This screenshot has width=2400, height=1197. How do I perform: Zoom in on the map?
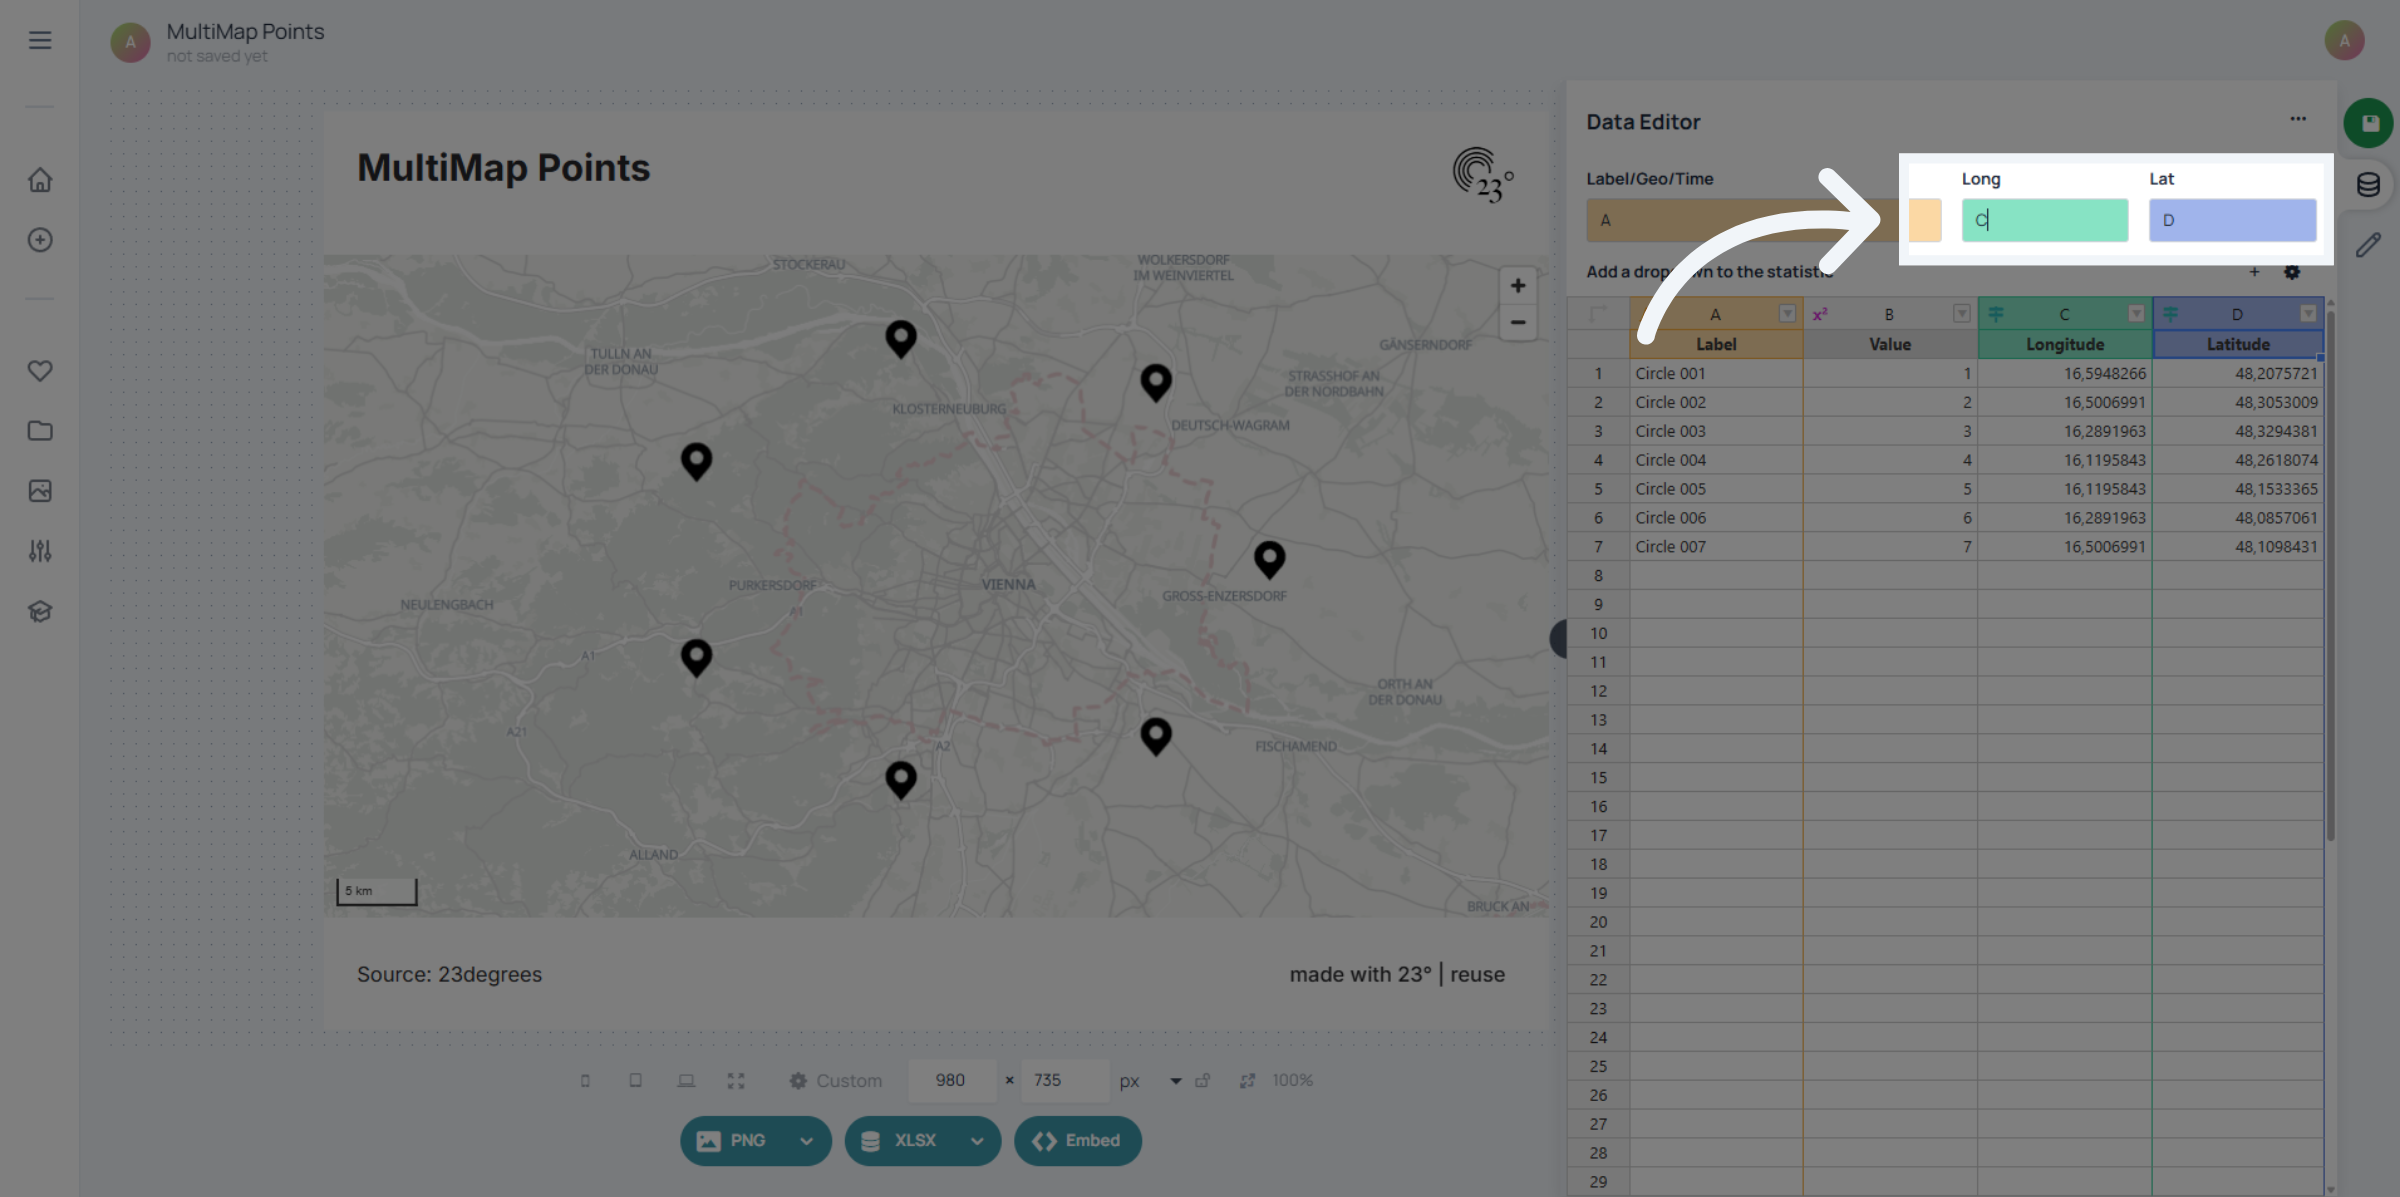[x=1518, y=286]
